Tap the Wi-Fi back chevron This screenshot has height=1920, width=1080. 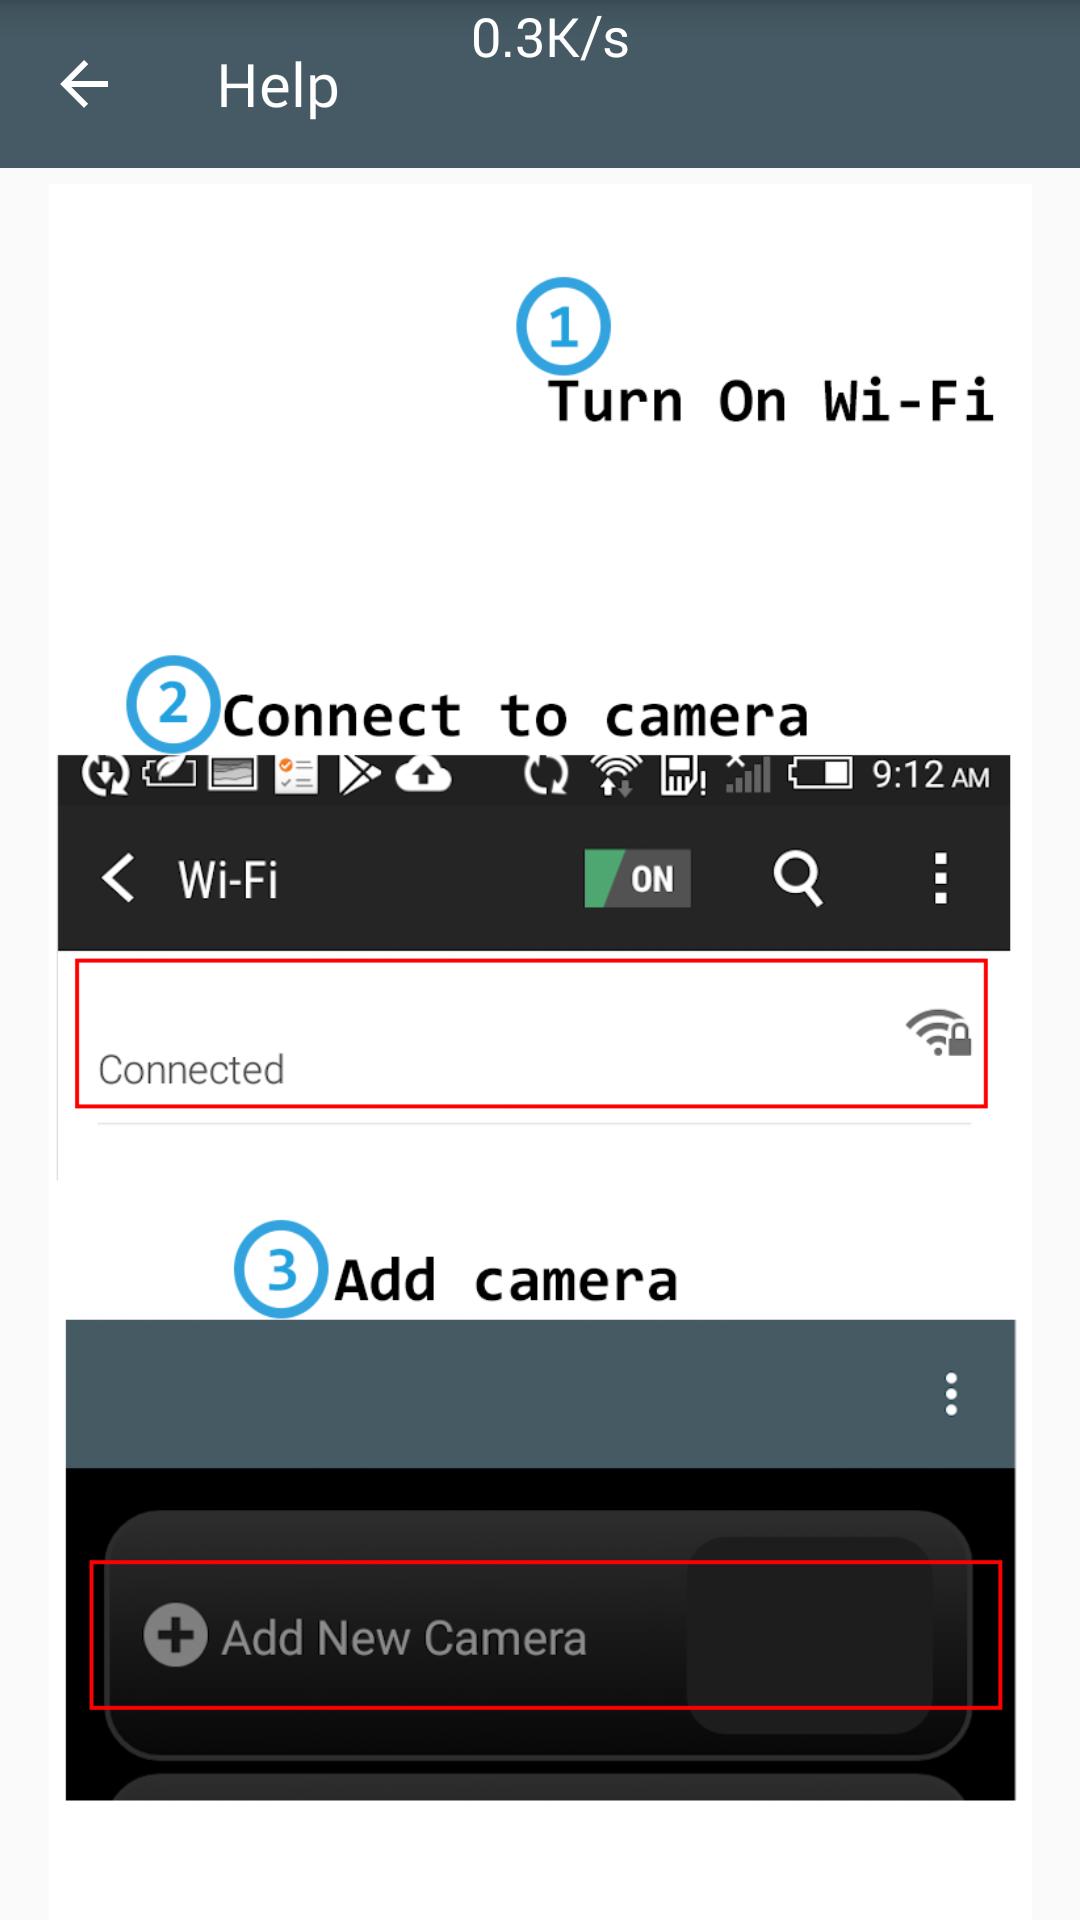coord(118,878)
